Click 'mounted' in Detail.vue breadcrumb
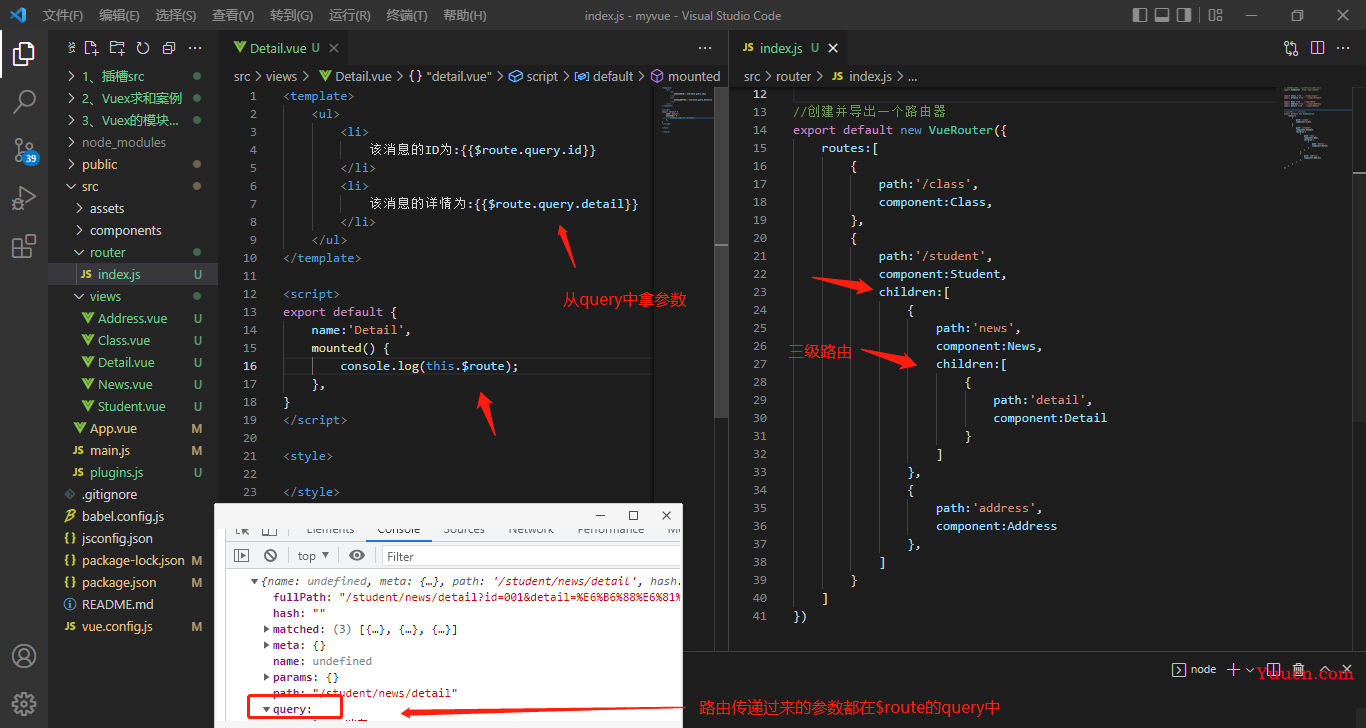 (x=694, y=76)
